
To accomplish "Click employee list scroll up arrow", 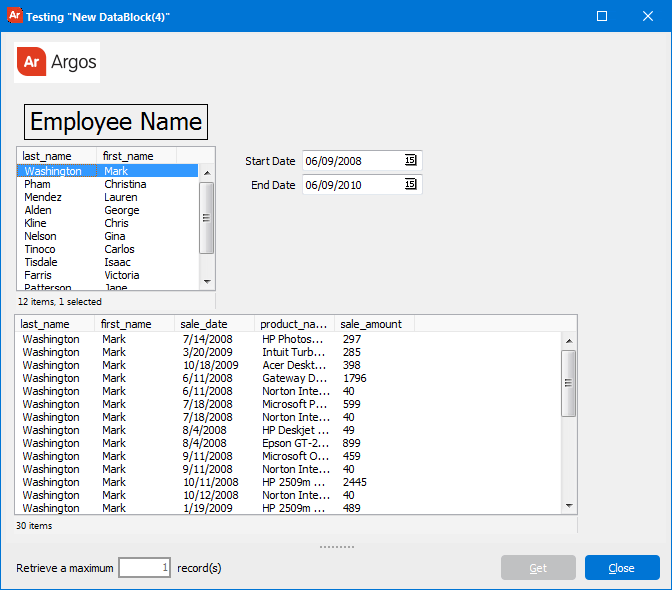I will [x=207, y=173].
